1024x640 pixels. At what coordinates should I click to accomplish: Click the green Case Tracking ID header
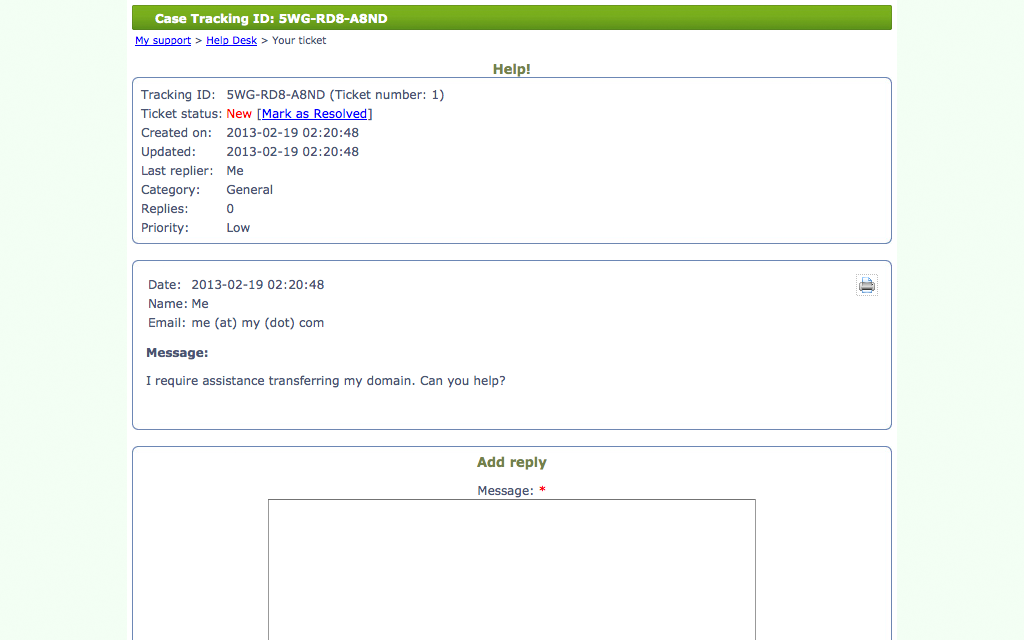[511, 18]
